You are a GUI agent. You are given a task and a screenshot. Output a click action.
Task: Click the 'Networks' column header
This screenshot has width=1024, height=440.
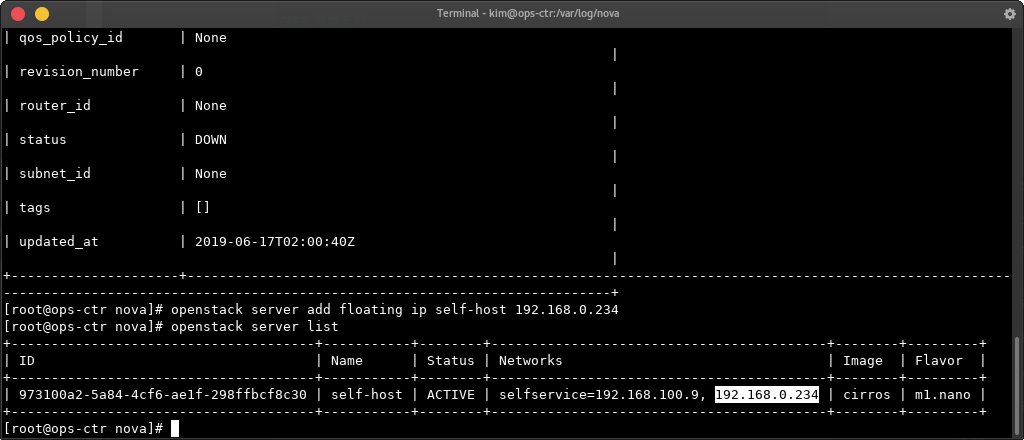[x=530, y=360]
